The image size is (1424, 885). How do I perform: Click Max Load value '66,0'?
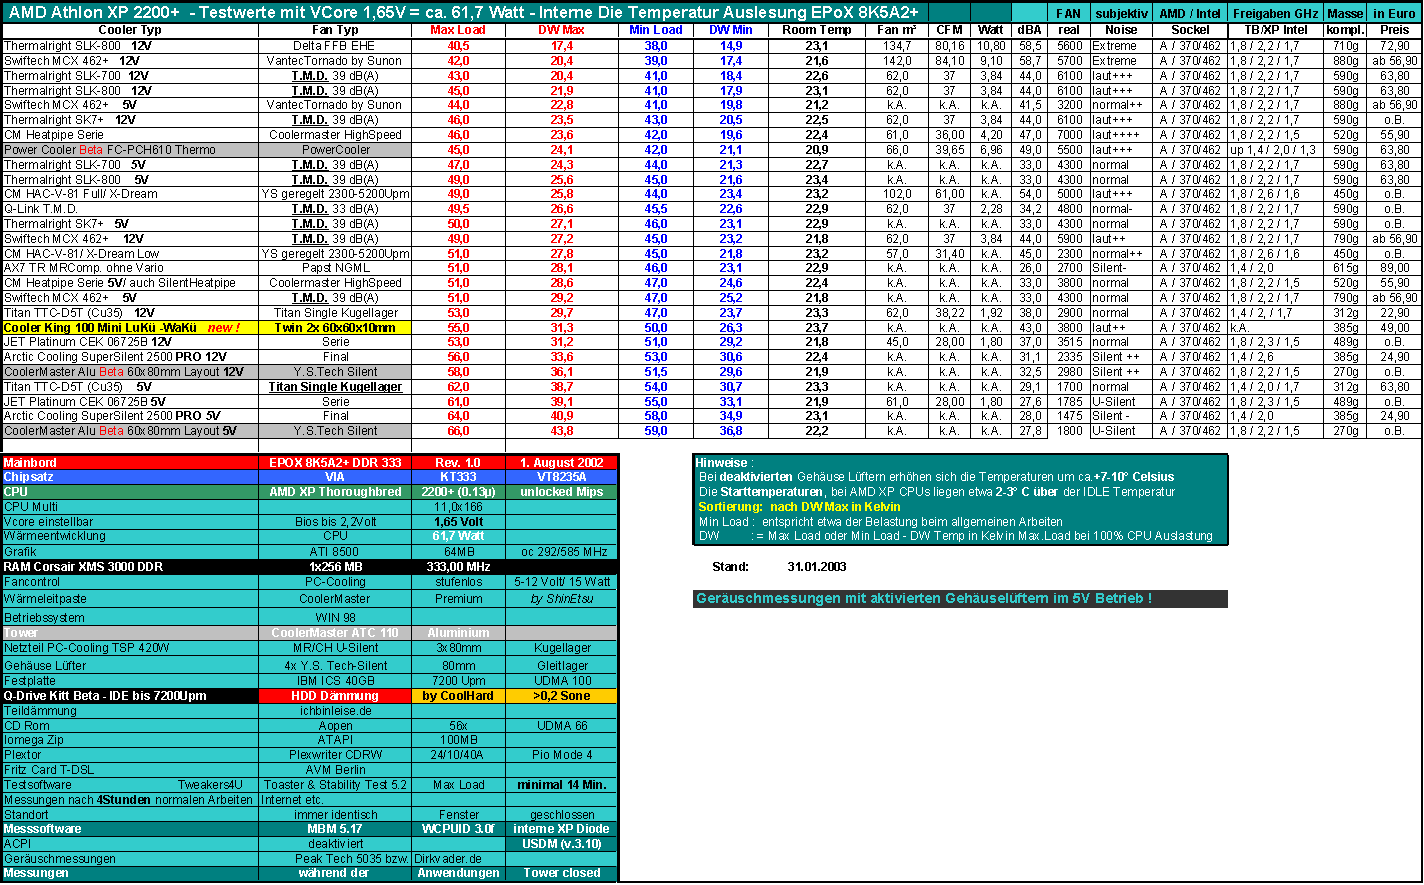[458, 431]
